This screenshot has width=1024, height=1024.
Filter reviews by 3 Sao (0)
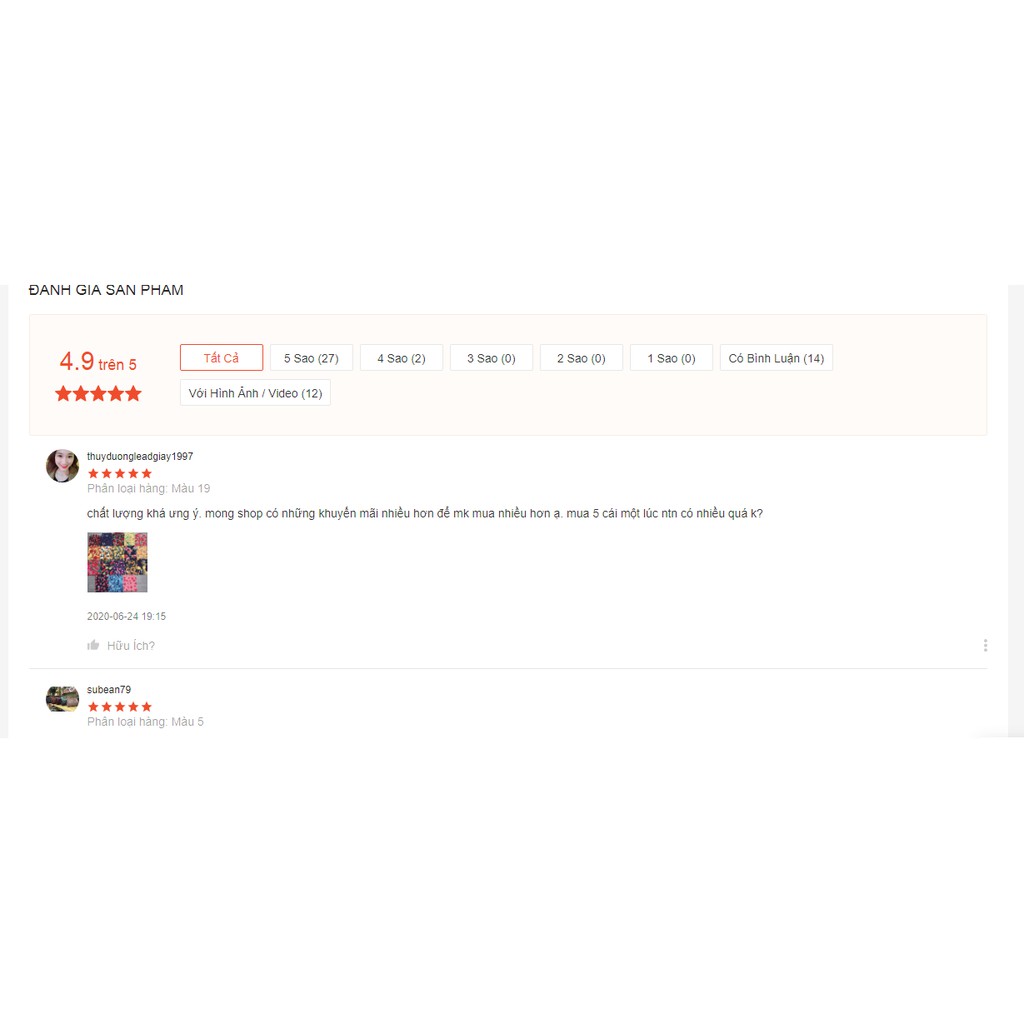pos(491,358)
